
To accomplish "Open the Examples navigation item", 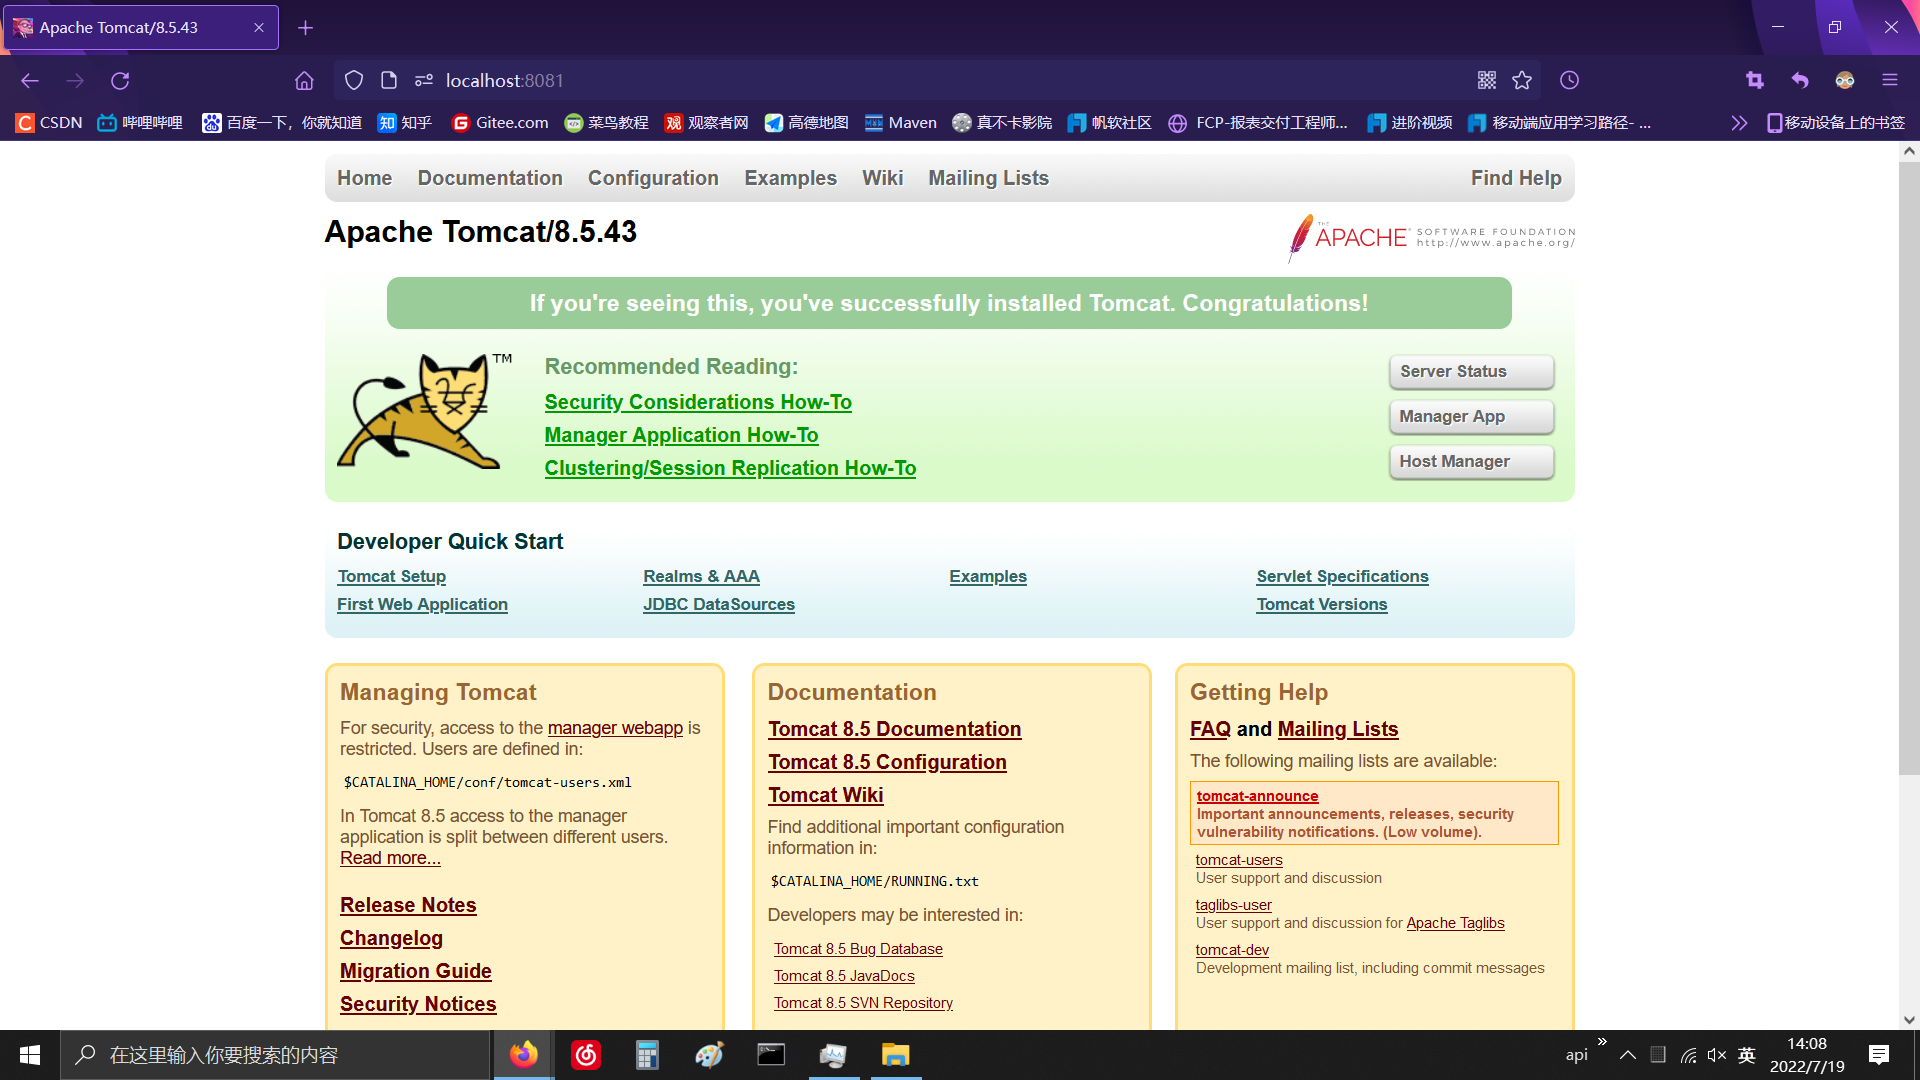I will point(790,178).
